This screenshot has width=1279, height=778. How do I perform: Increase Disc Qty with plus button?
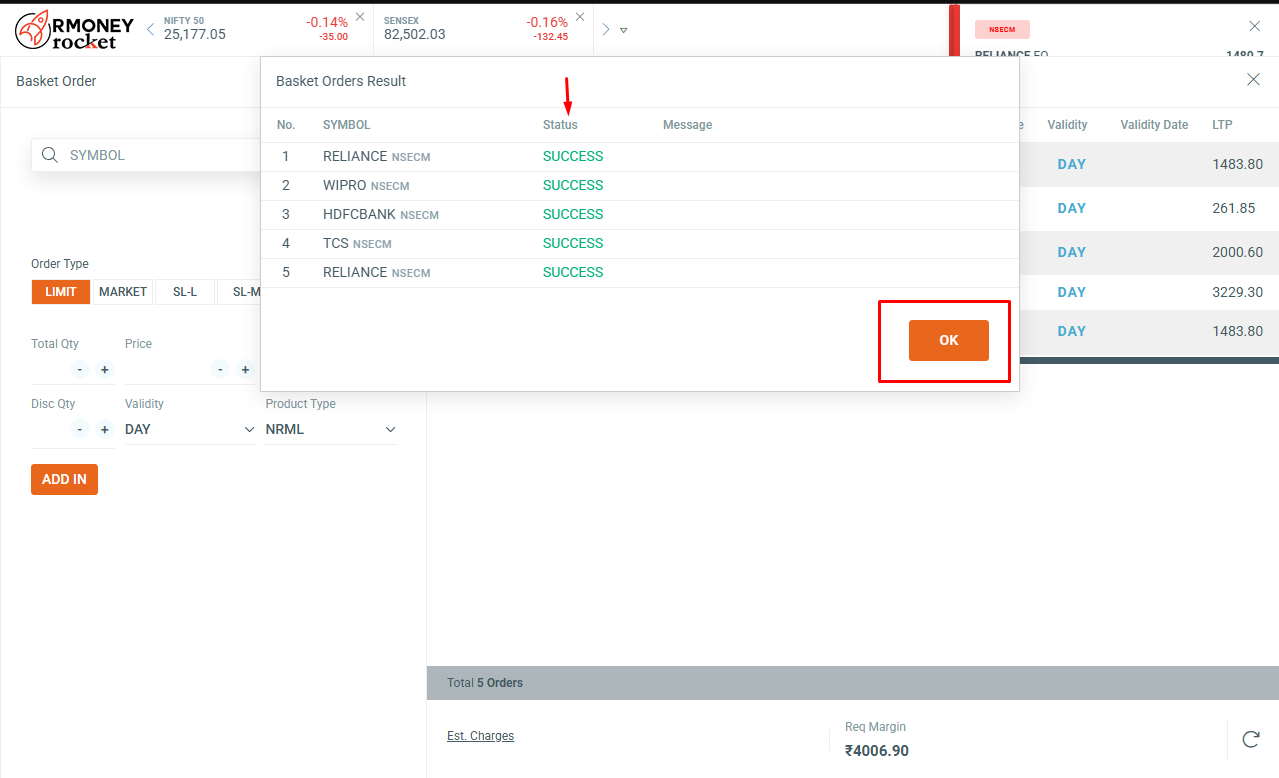104,430
